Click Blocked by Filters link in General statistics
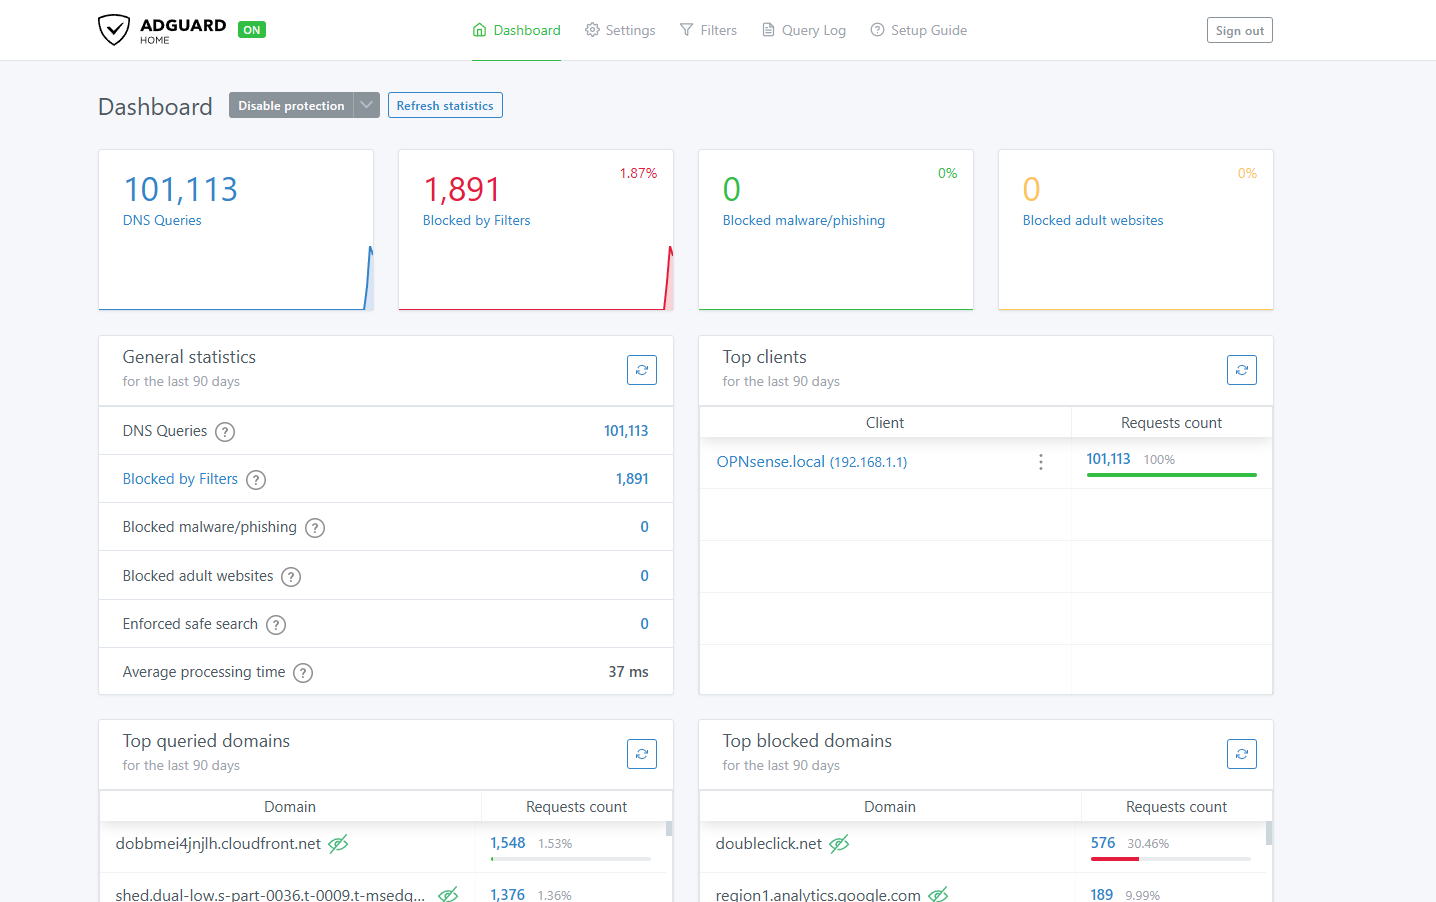Image resolution: width=1436 pixels, height=902 pixels. pyautogui.click(x=180, y=479)
